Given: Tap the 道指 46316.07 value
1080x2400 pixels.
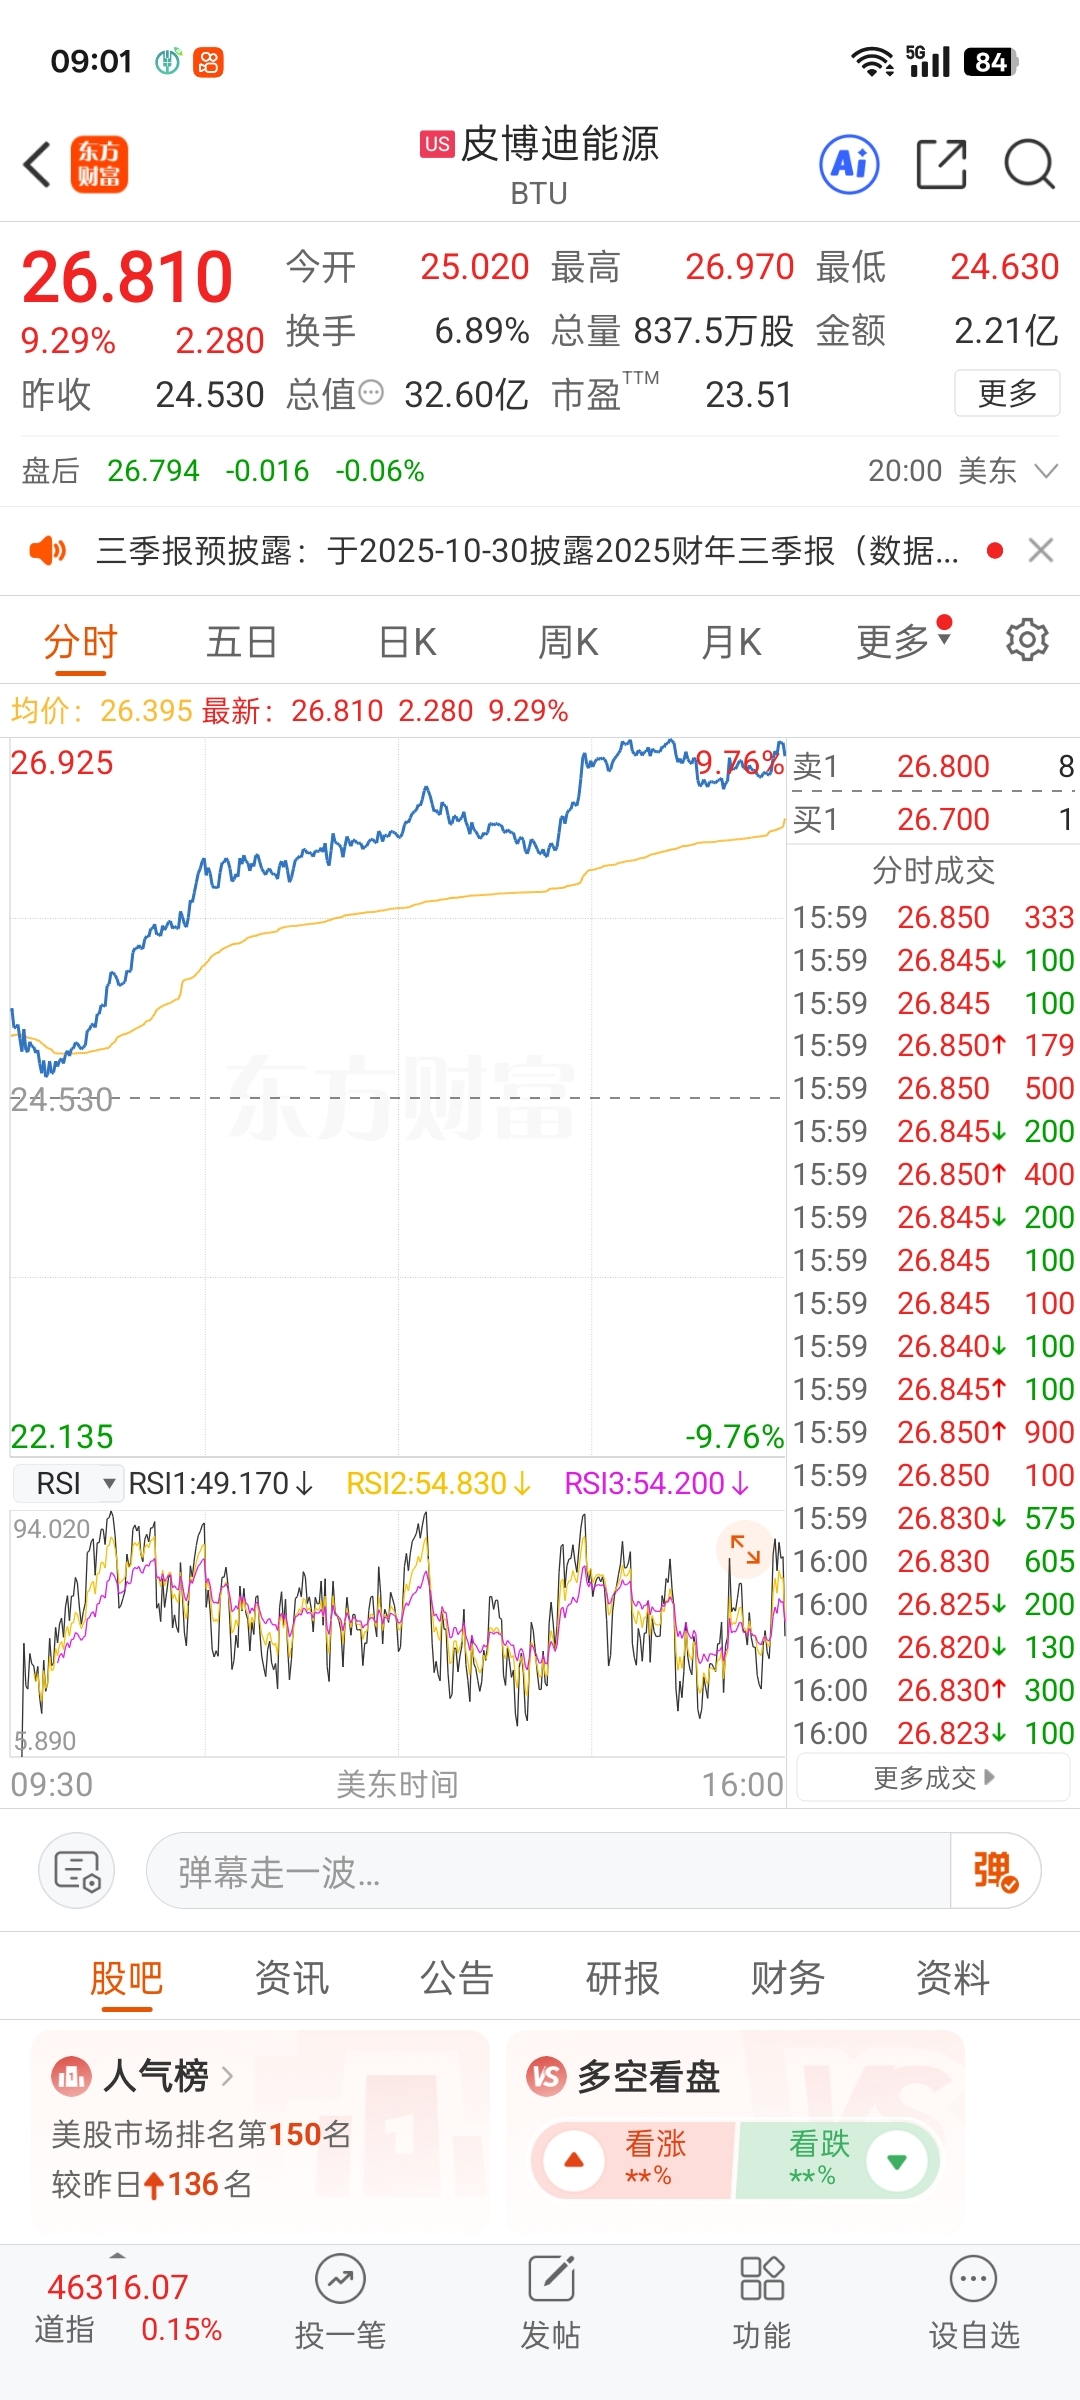Looking at the screenshot, I should click(x=118, y=2286).
